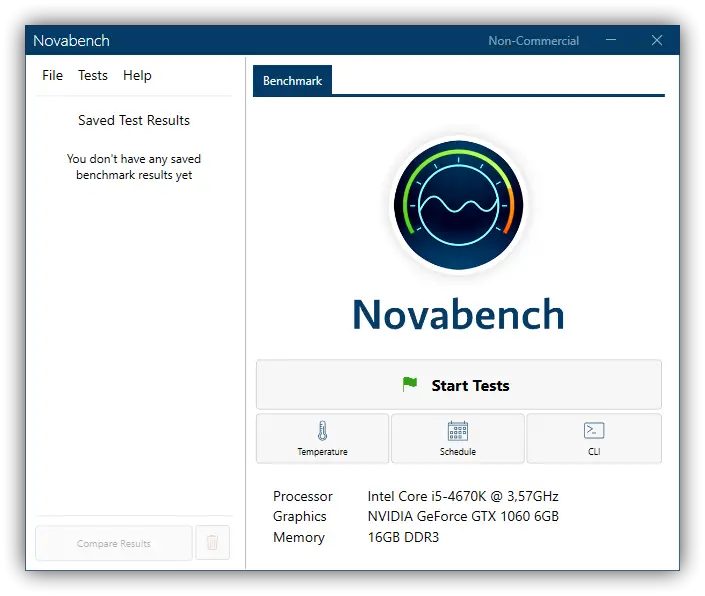Click the trash delete icon
This screenshot has width=705, height=596.
click(213, 543)
